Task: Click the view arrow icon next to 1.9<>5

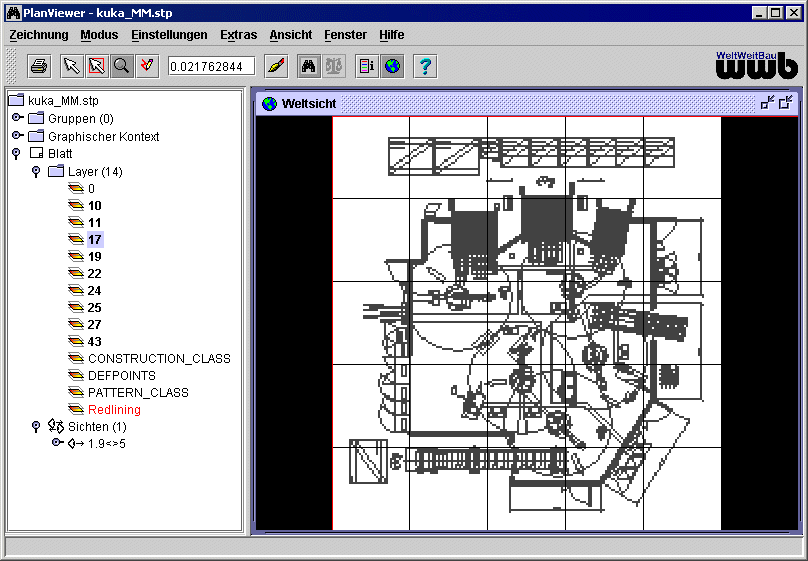Action: (x=76, y=444)
